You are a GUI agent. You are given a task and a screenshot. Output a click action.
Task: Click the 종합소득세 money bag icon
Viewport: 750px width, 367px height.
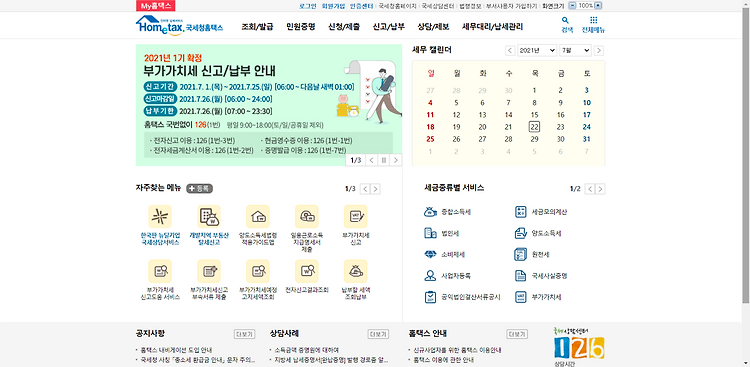pyautogui.click(x=430, y=211)
